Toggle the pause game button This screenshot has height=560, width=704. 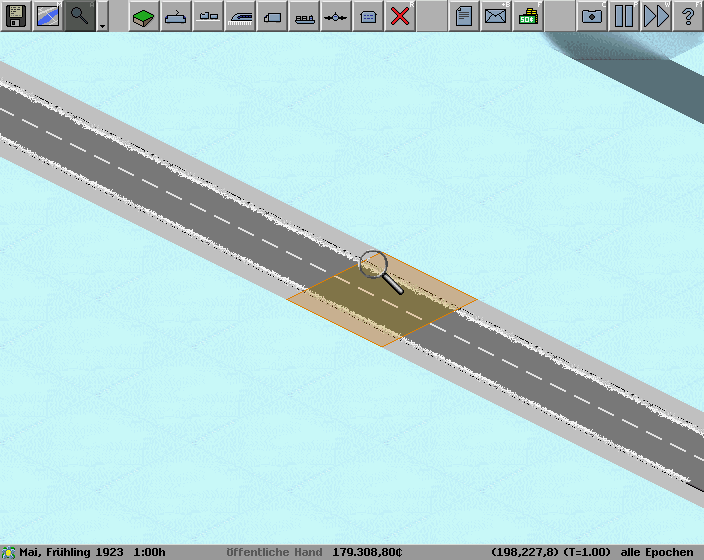click(x=624, y=16)
